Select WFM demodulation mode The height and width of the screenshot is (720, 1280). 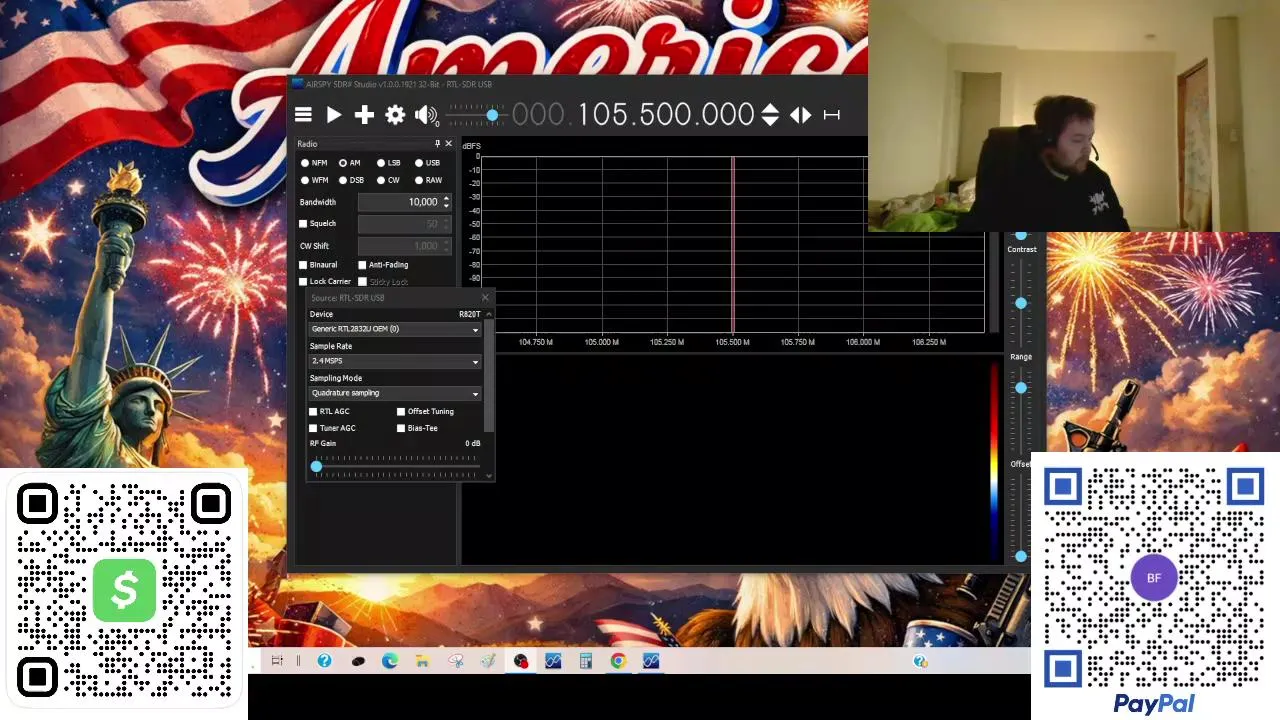[x=314, y=180]
